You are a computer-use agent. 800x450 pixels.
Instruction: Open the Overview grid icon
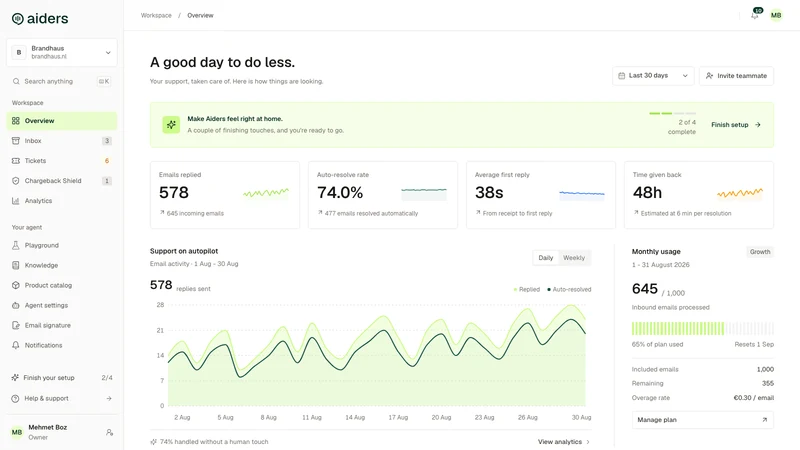click(16, 121)
